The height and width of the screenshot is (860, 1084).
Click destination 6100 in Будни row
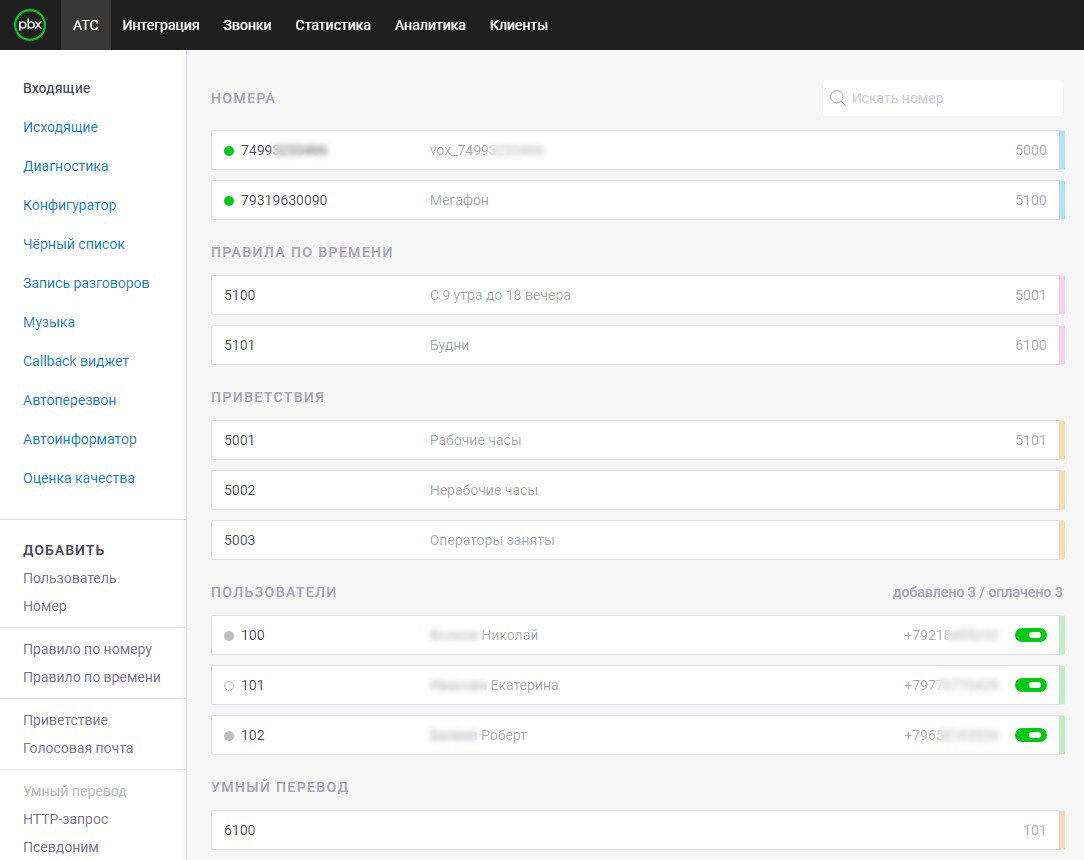[x=1031, y=345]
